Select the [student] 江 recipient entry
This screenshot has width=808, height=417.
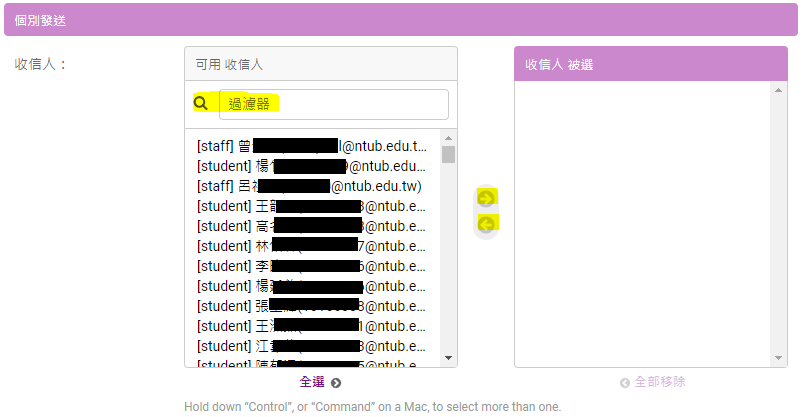(x=312, y=346)
